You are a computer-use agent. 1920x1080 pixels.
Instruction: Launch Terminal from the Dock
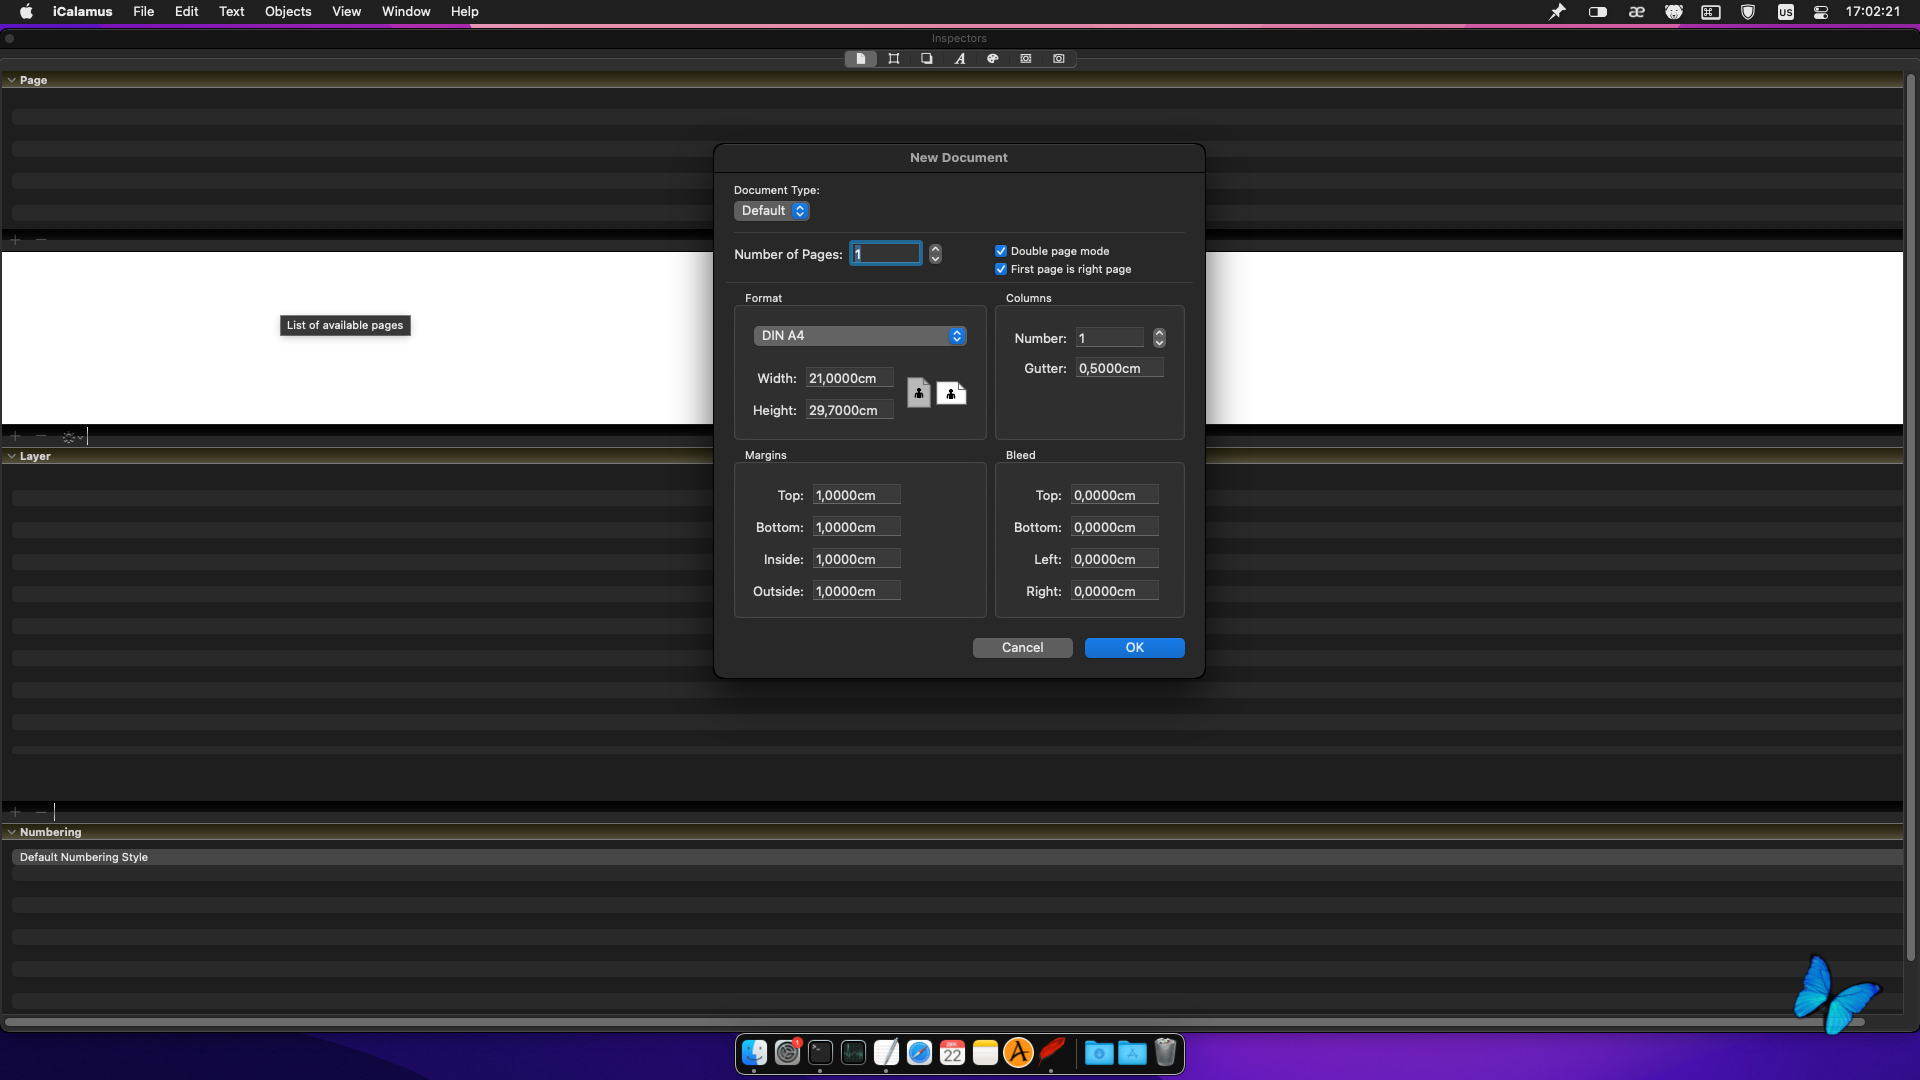(820, 1053)
